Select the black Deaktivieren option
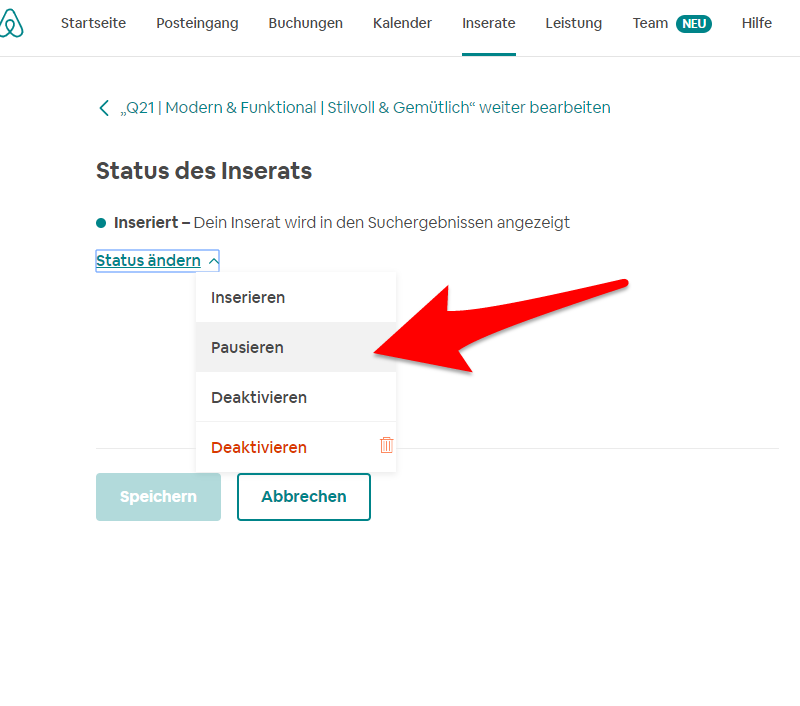This screenshot has height=706, width=800. pos(258,397)
